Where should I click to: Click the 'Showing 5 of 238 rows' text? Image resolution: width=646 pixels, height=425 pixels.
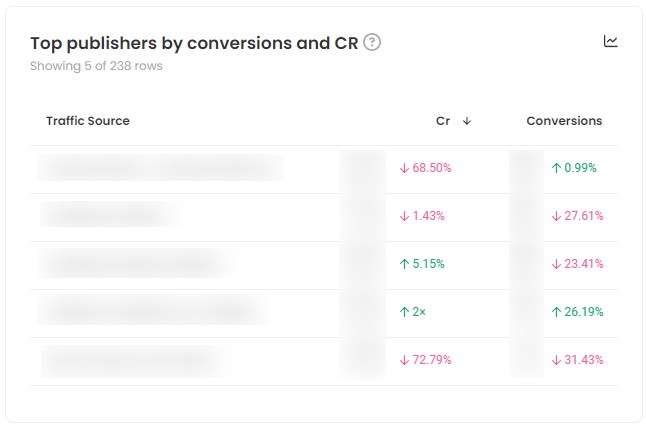96,66
